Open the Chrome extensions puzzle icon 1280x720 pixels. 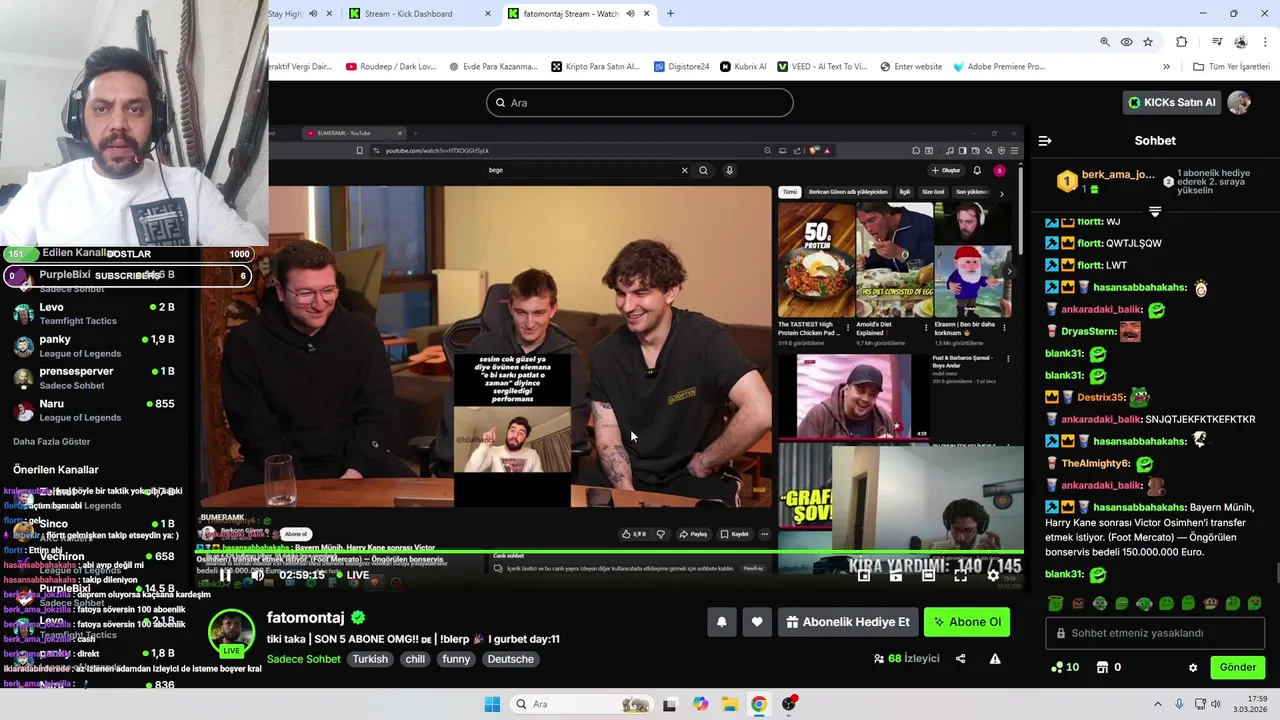[1182, 42]
